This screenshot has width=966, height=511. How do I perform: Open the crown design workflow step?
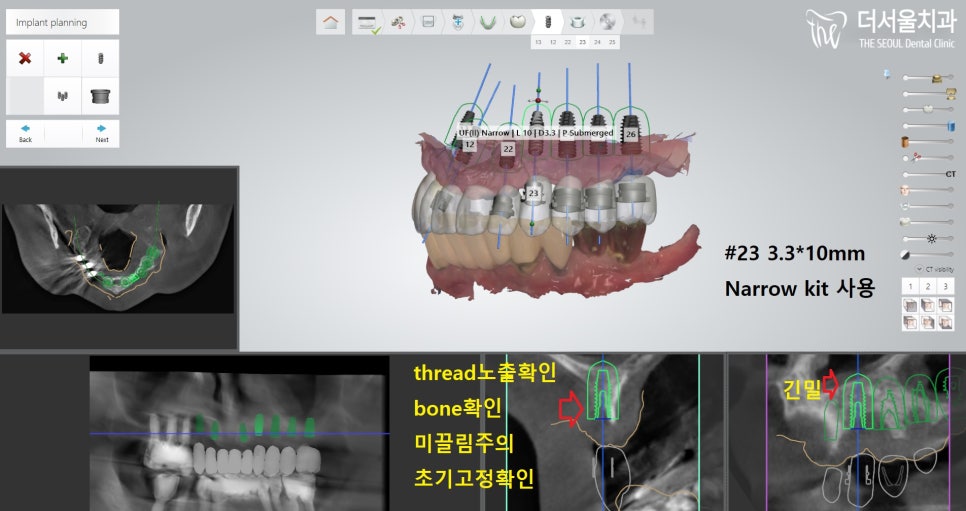pyautogui.click(x=517, y=21)
